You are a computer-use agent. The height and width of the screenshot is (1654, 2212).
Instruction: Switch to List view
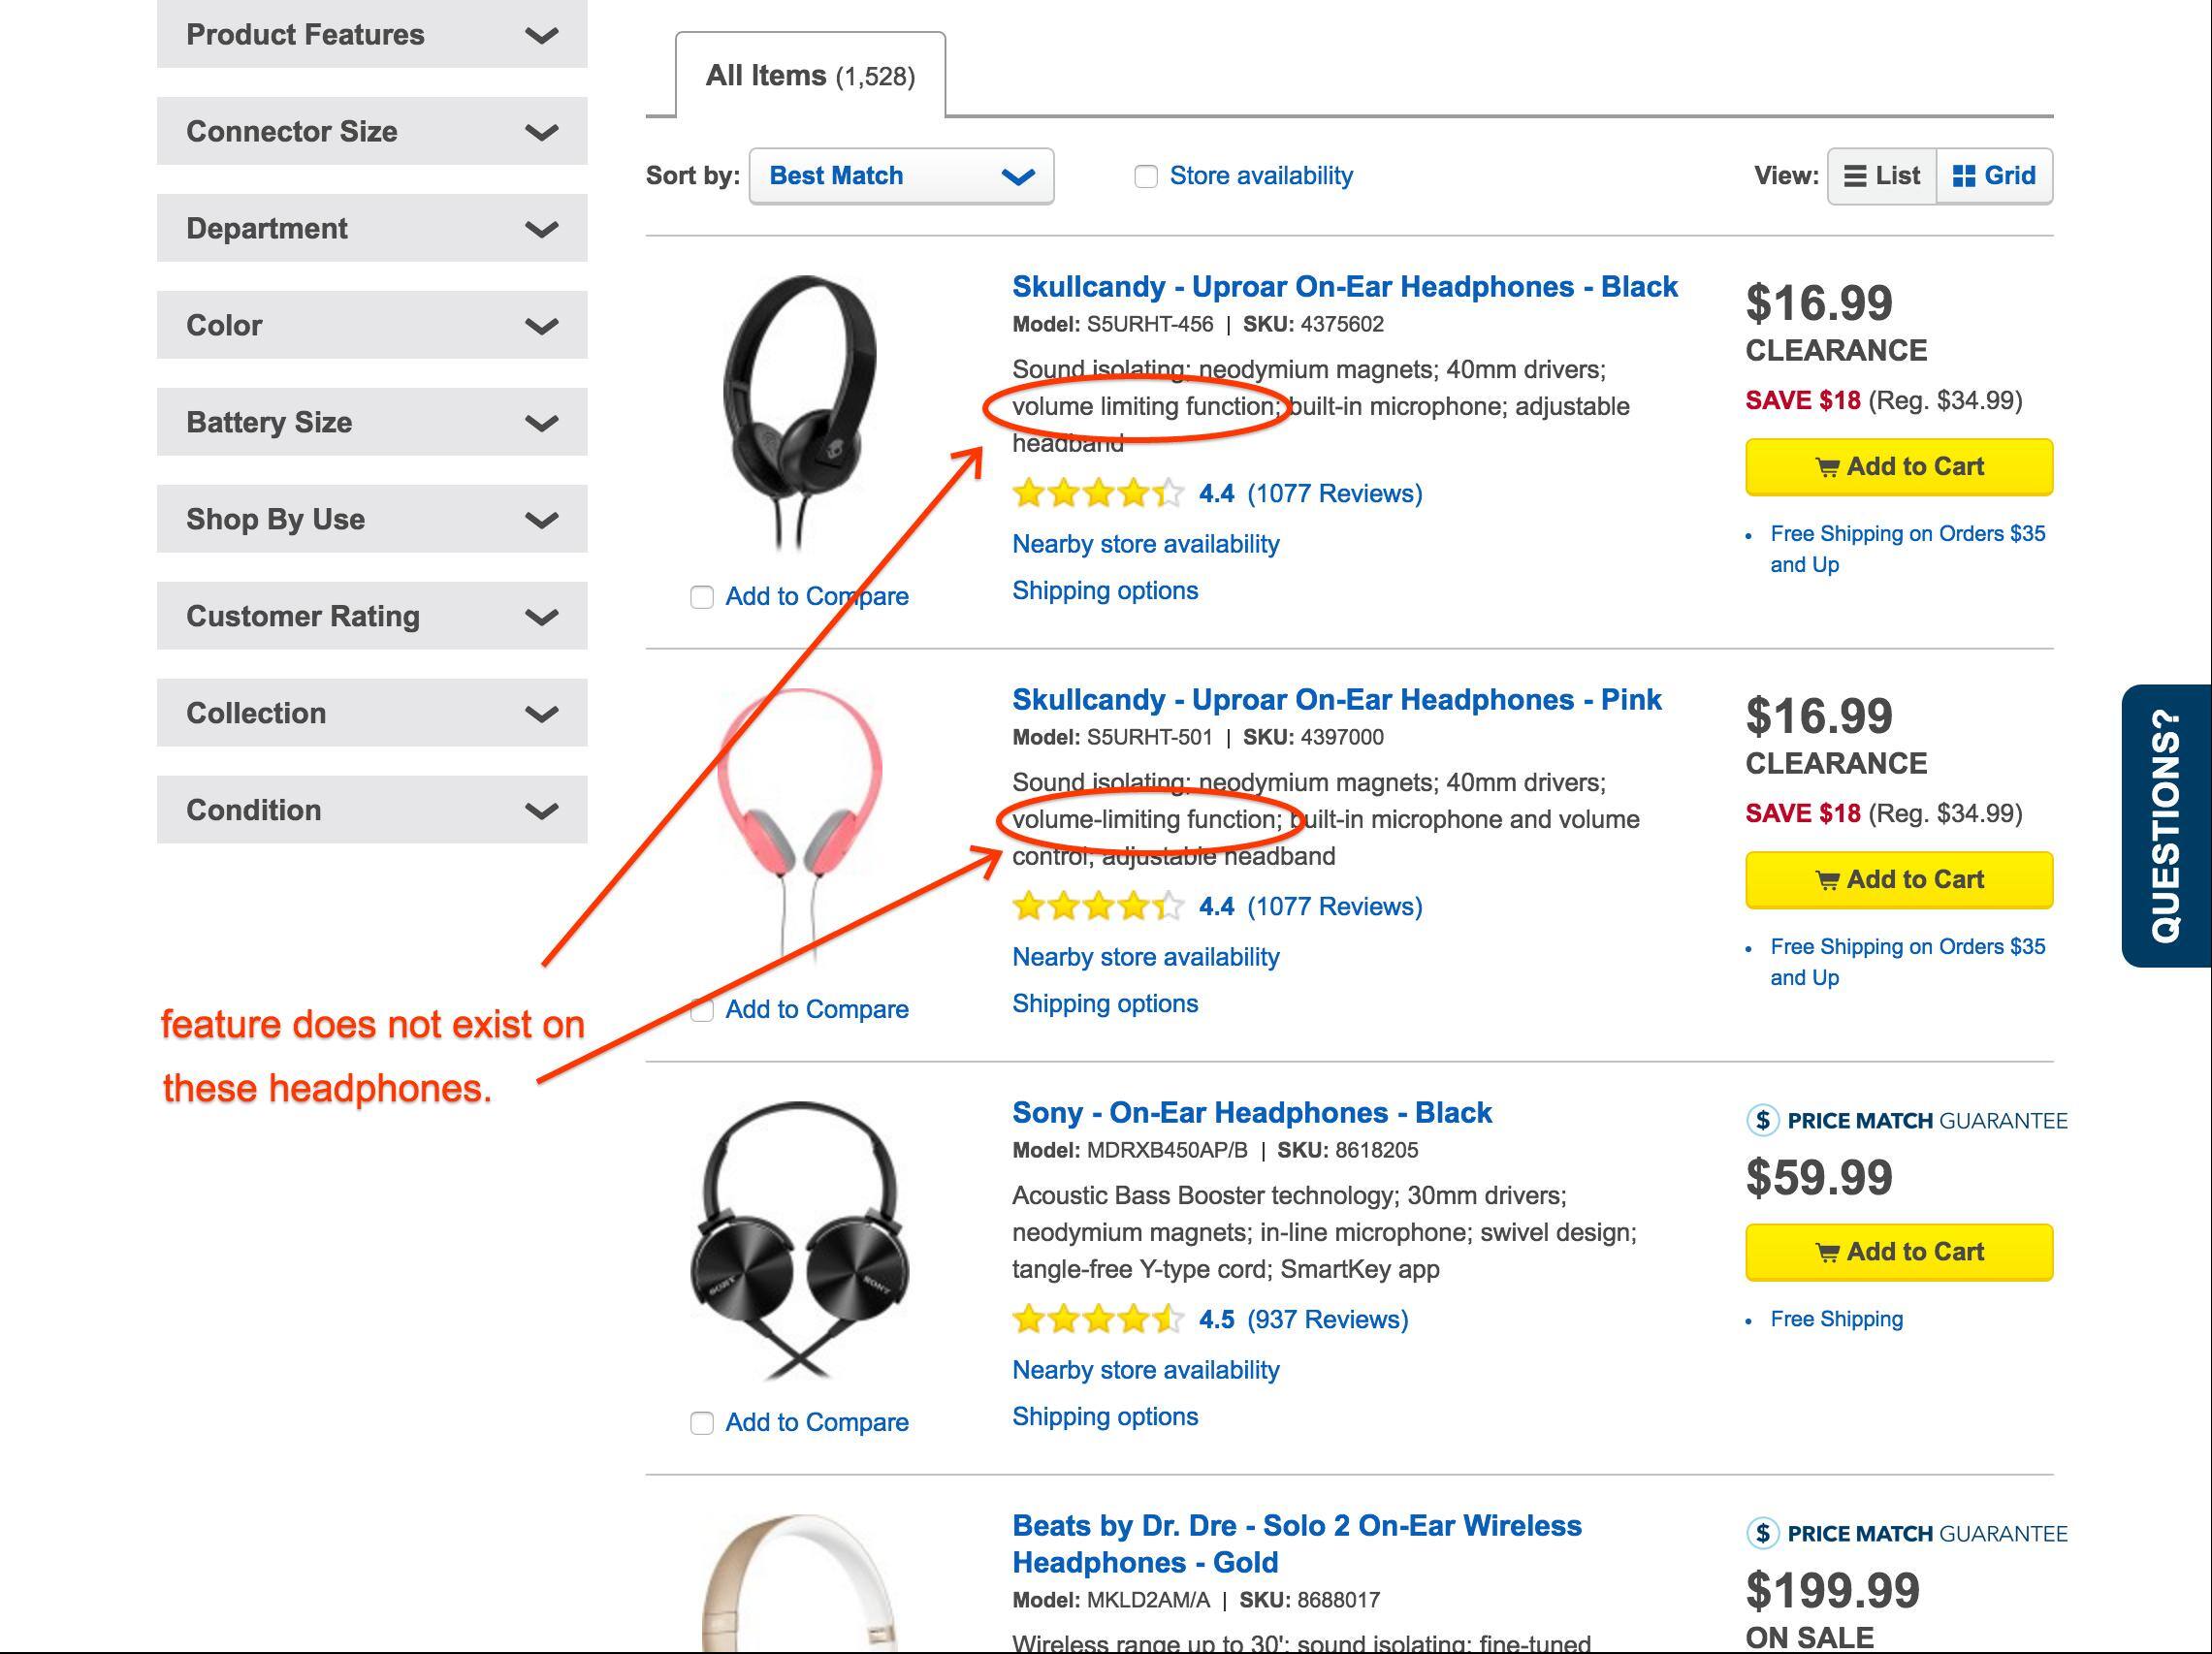[1882, 176]
